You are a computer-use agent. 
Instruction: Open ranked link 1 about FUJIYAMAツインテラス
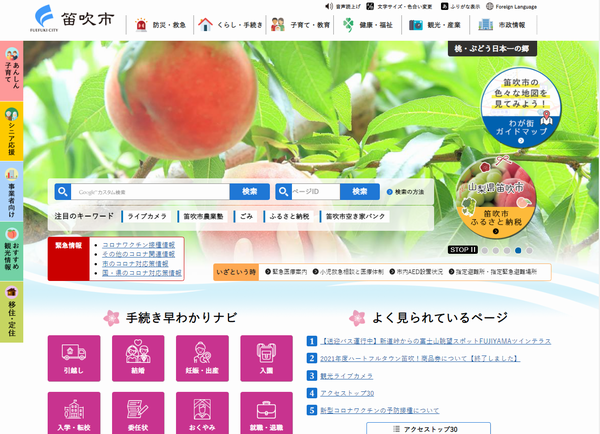(x=435, y=341)
